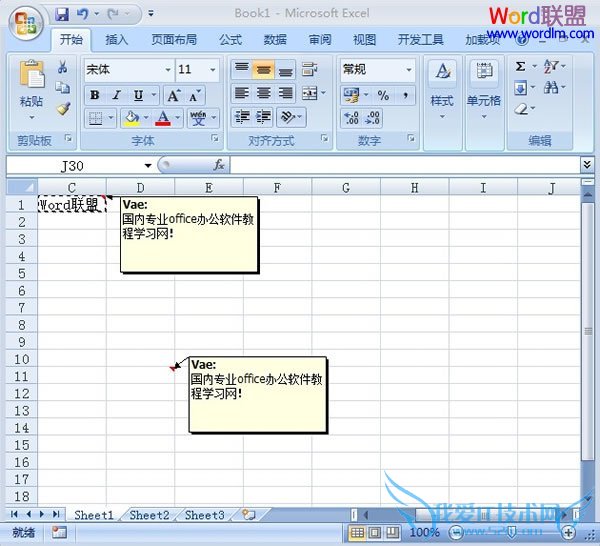Apply yellow fill color bucket
This screenshot has width=600, height=546.
[x=131, y=117]
